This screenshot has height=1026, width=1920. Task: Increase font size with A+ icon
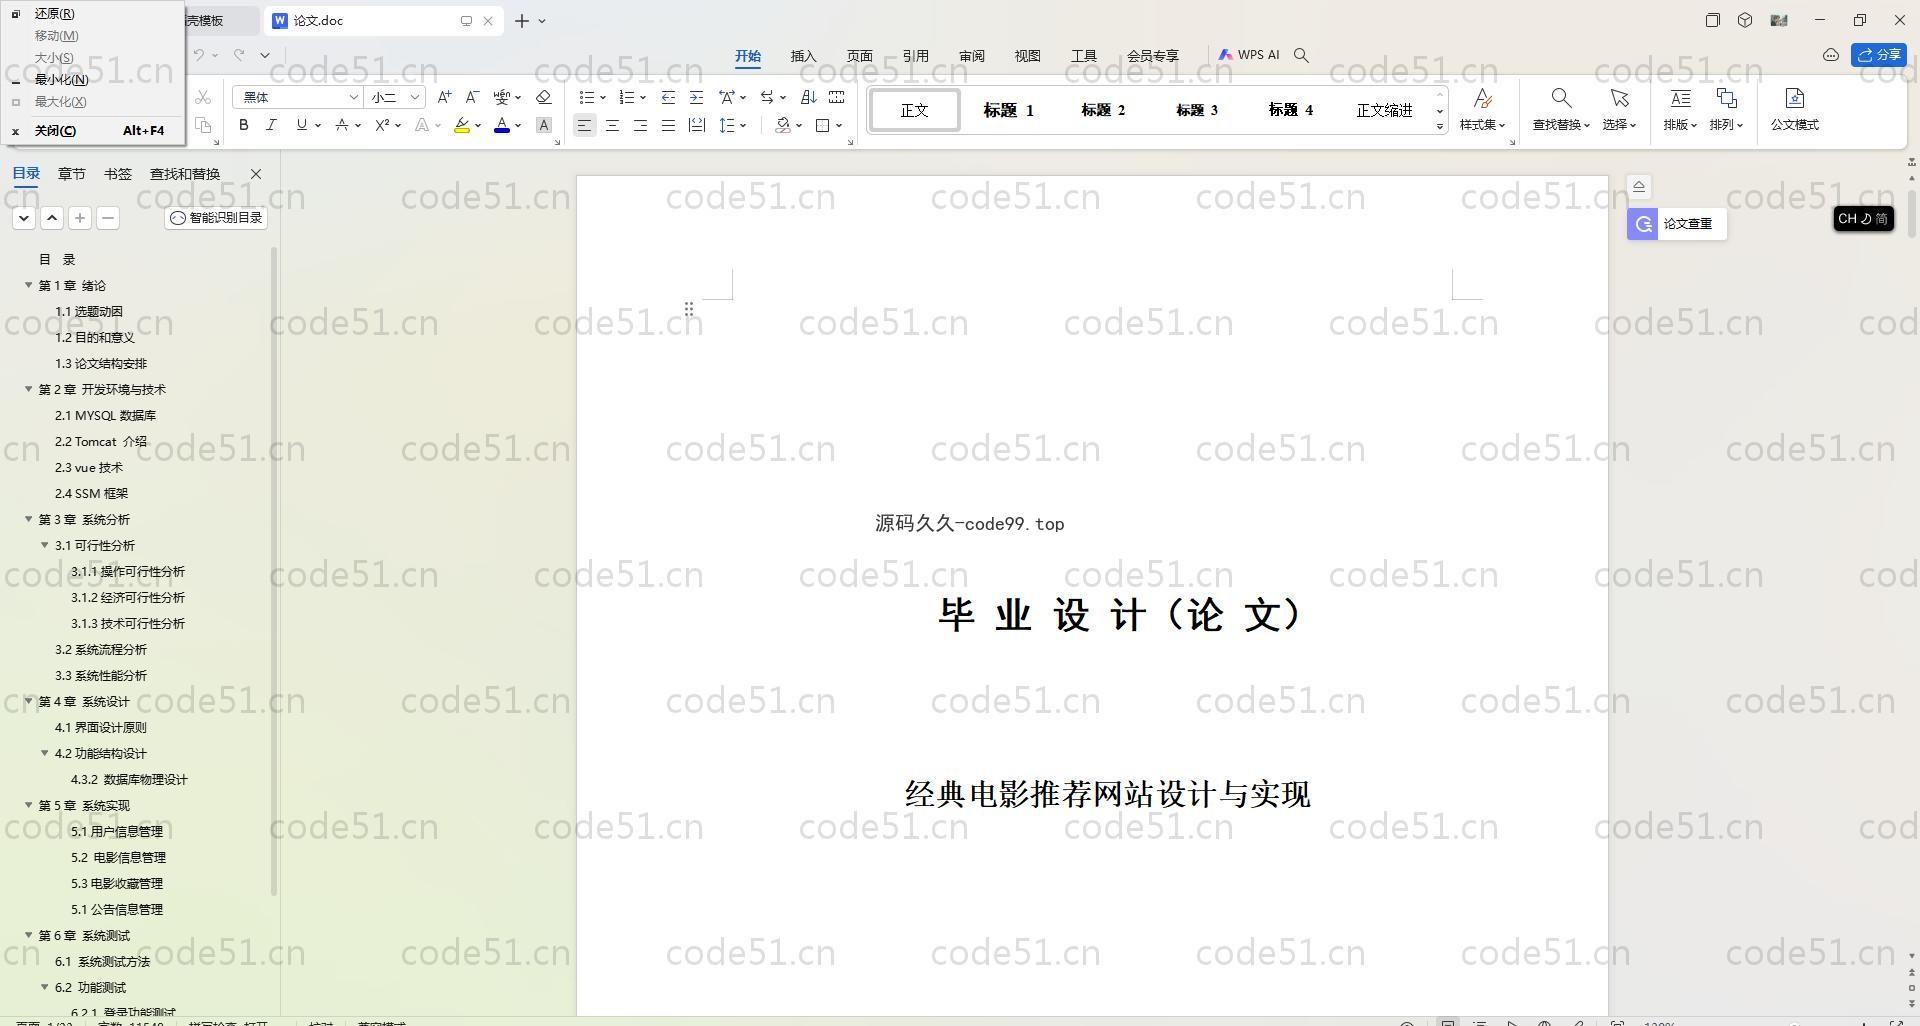[x=444, y=97]
